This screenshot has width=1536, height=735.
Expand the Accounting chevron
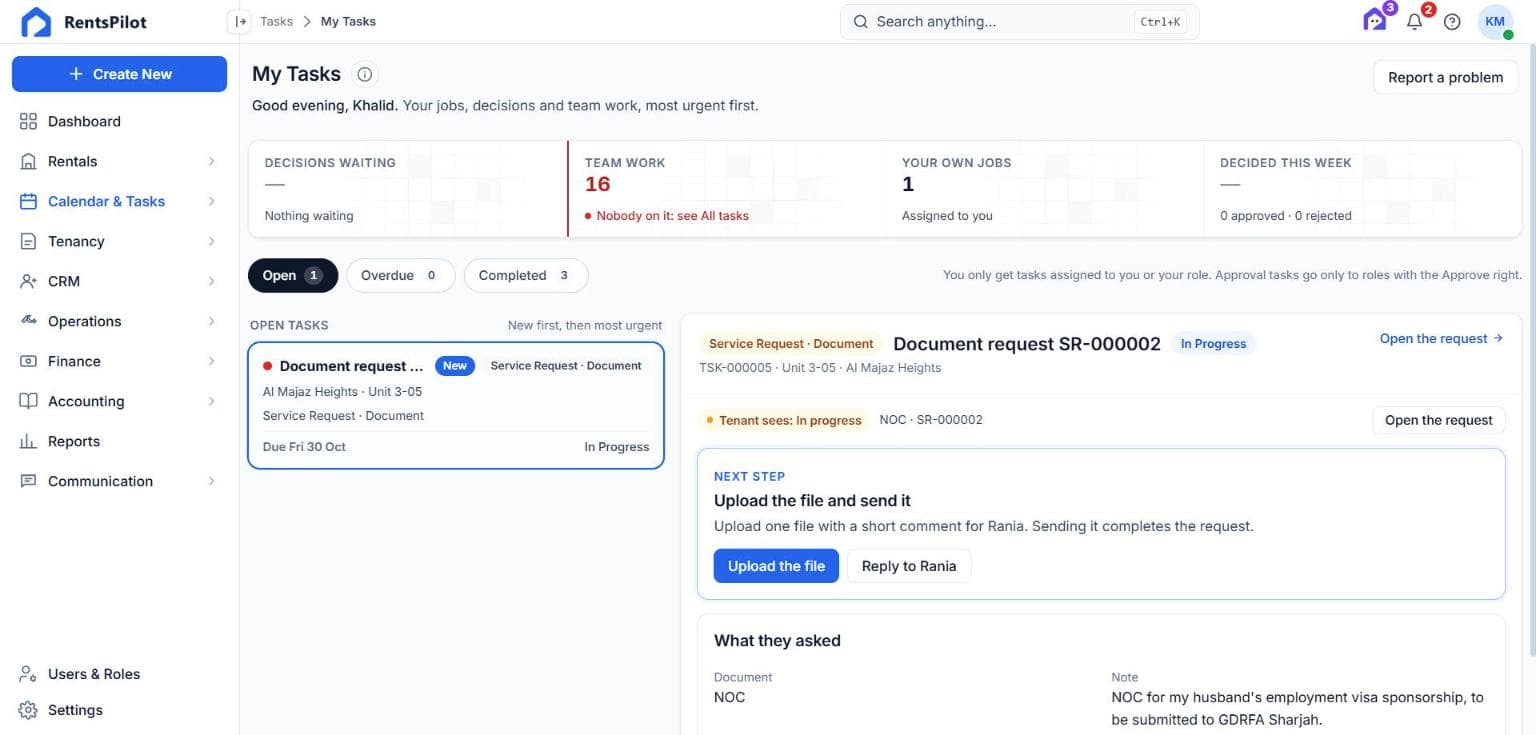211,401
